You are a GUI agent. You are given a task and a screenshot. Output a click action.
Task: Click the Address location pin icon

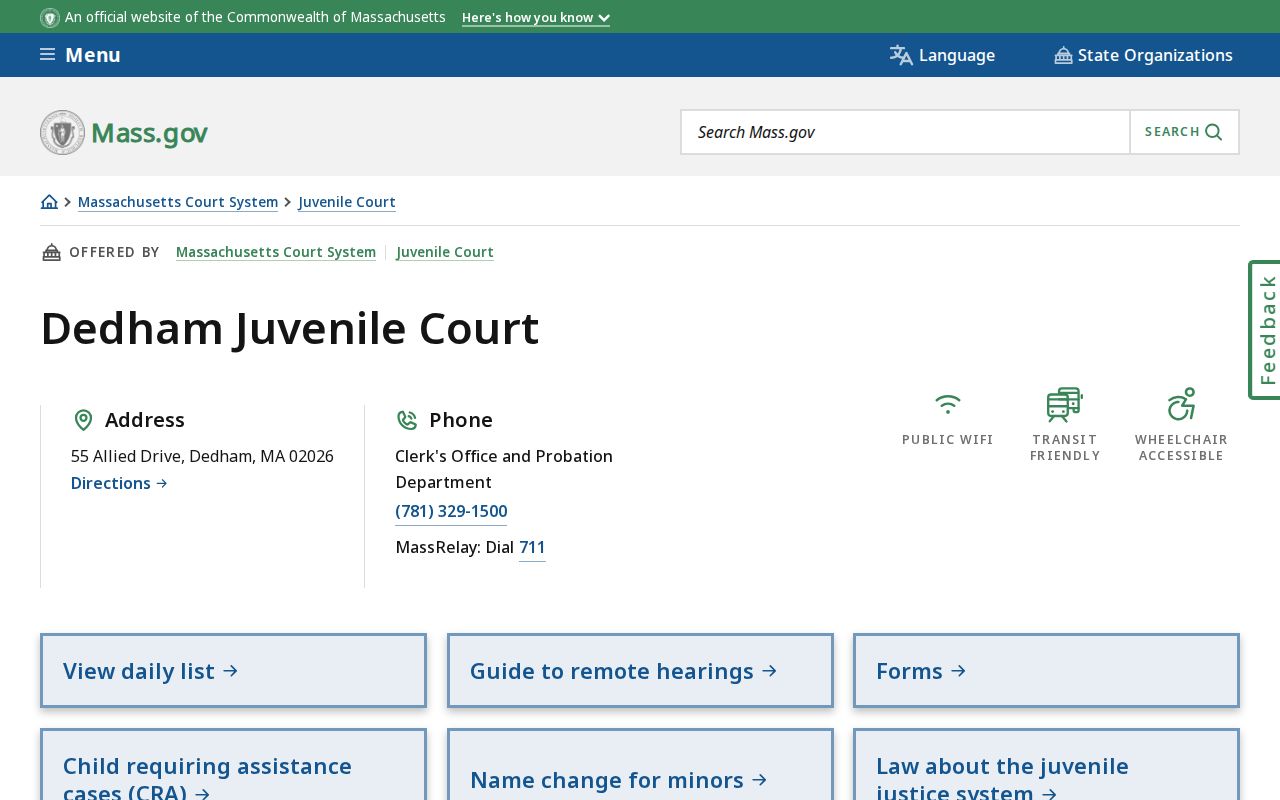coord(83,420)
